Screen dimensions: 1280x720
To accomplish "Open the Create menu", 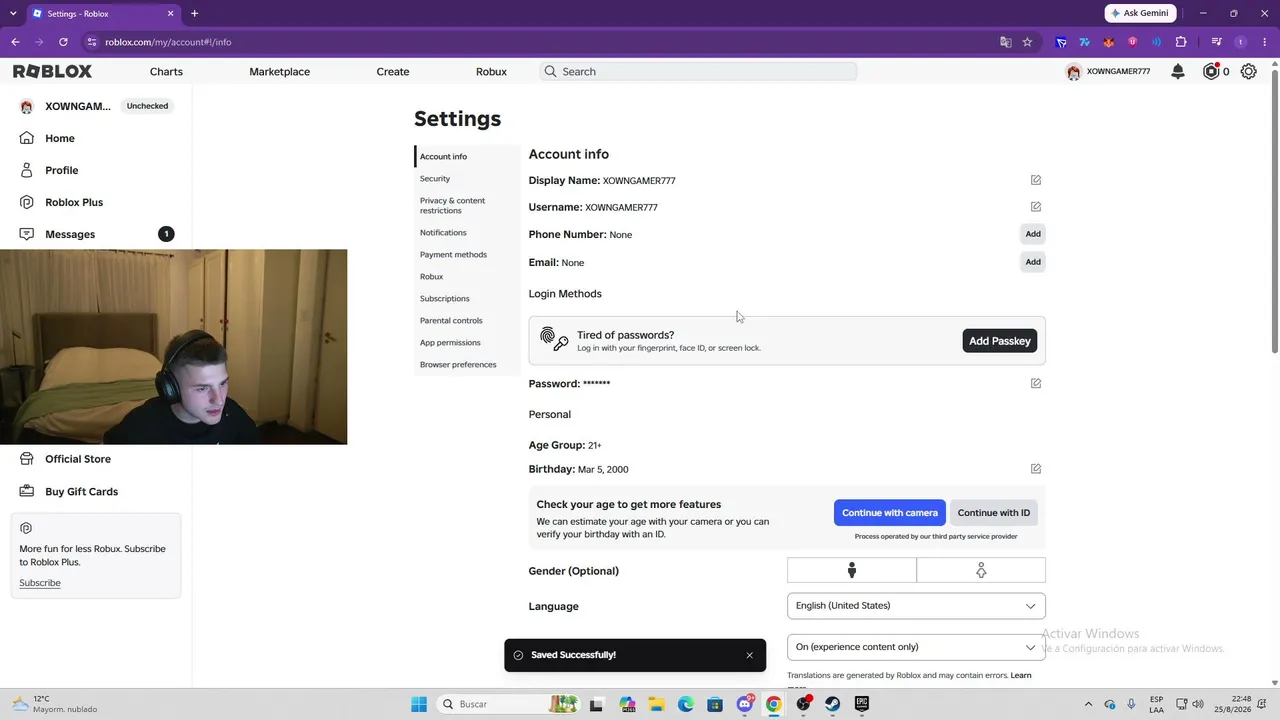I will click(393, 72).
